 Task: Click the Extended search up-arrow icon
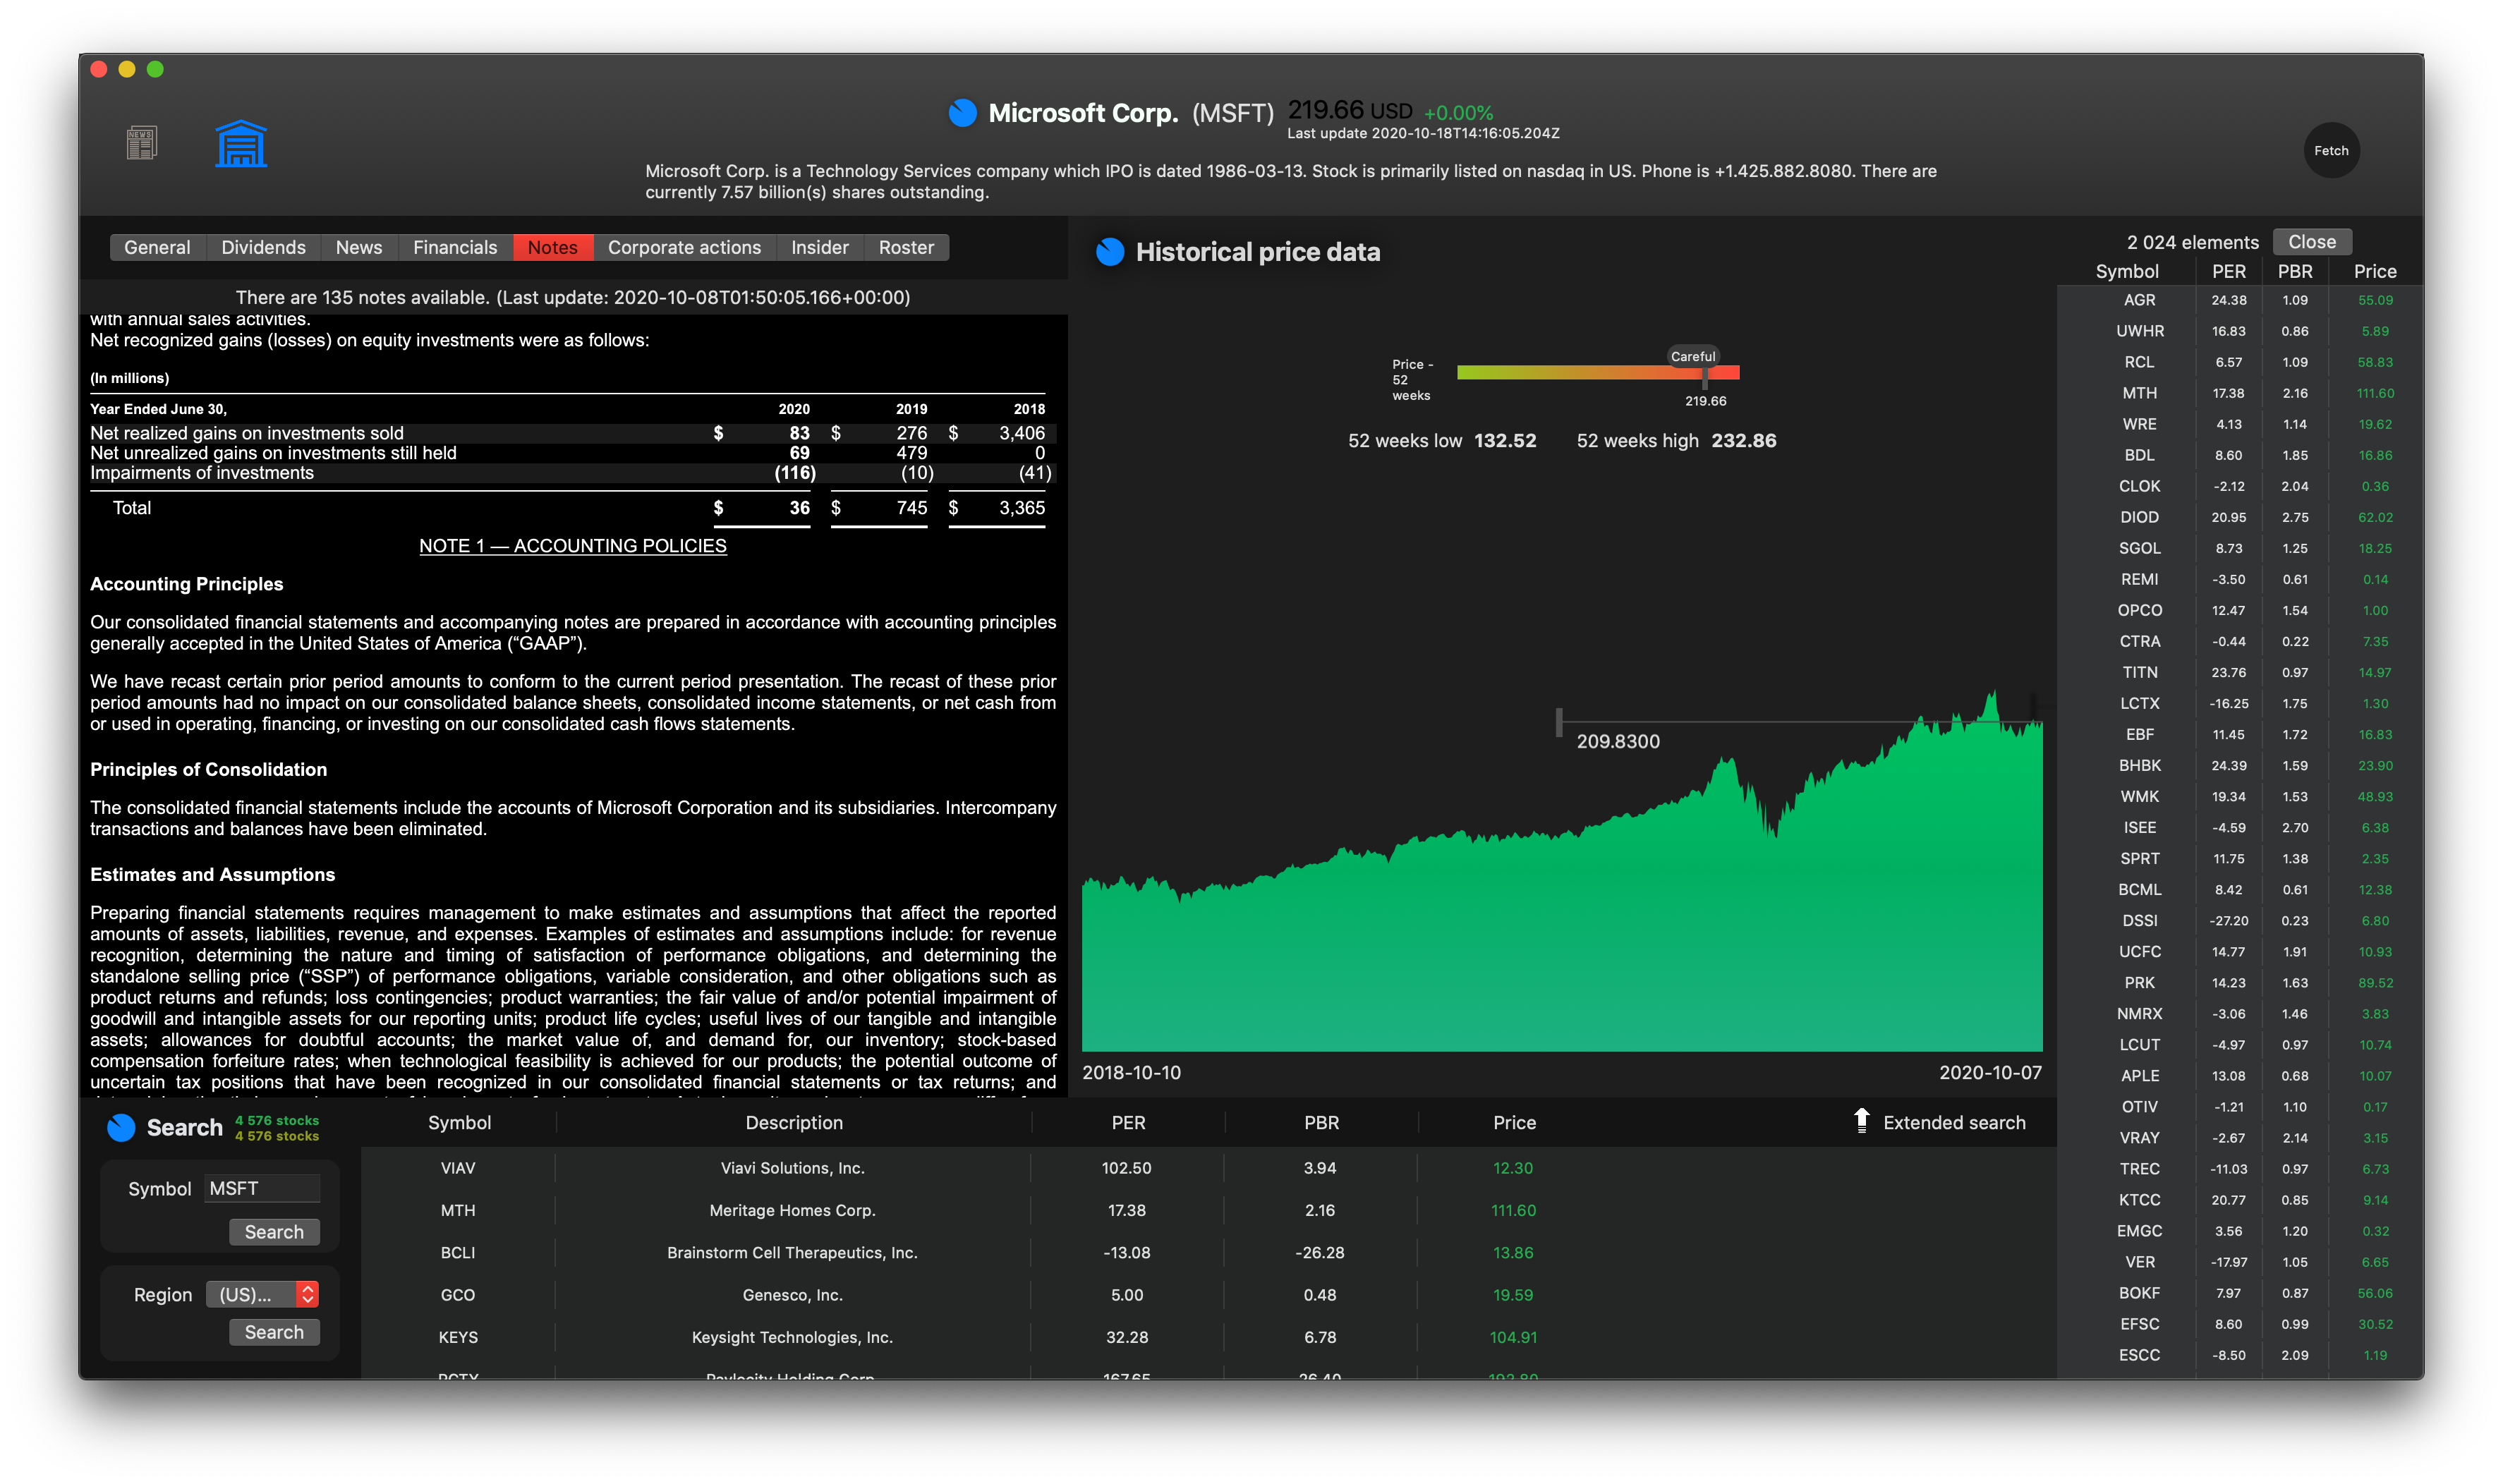click(x=1861, y=1121)
